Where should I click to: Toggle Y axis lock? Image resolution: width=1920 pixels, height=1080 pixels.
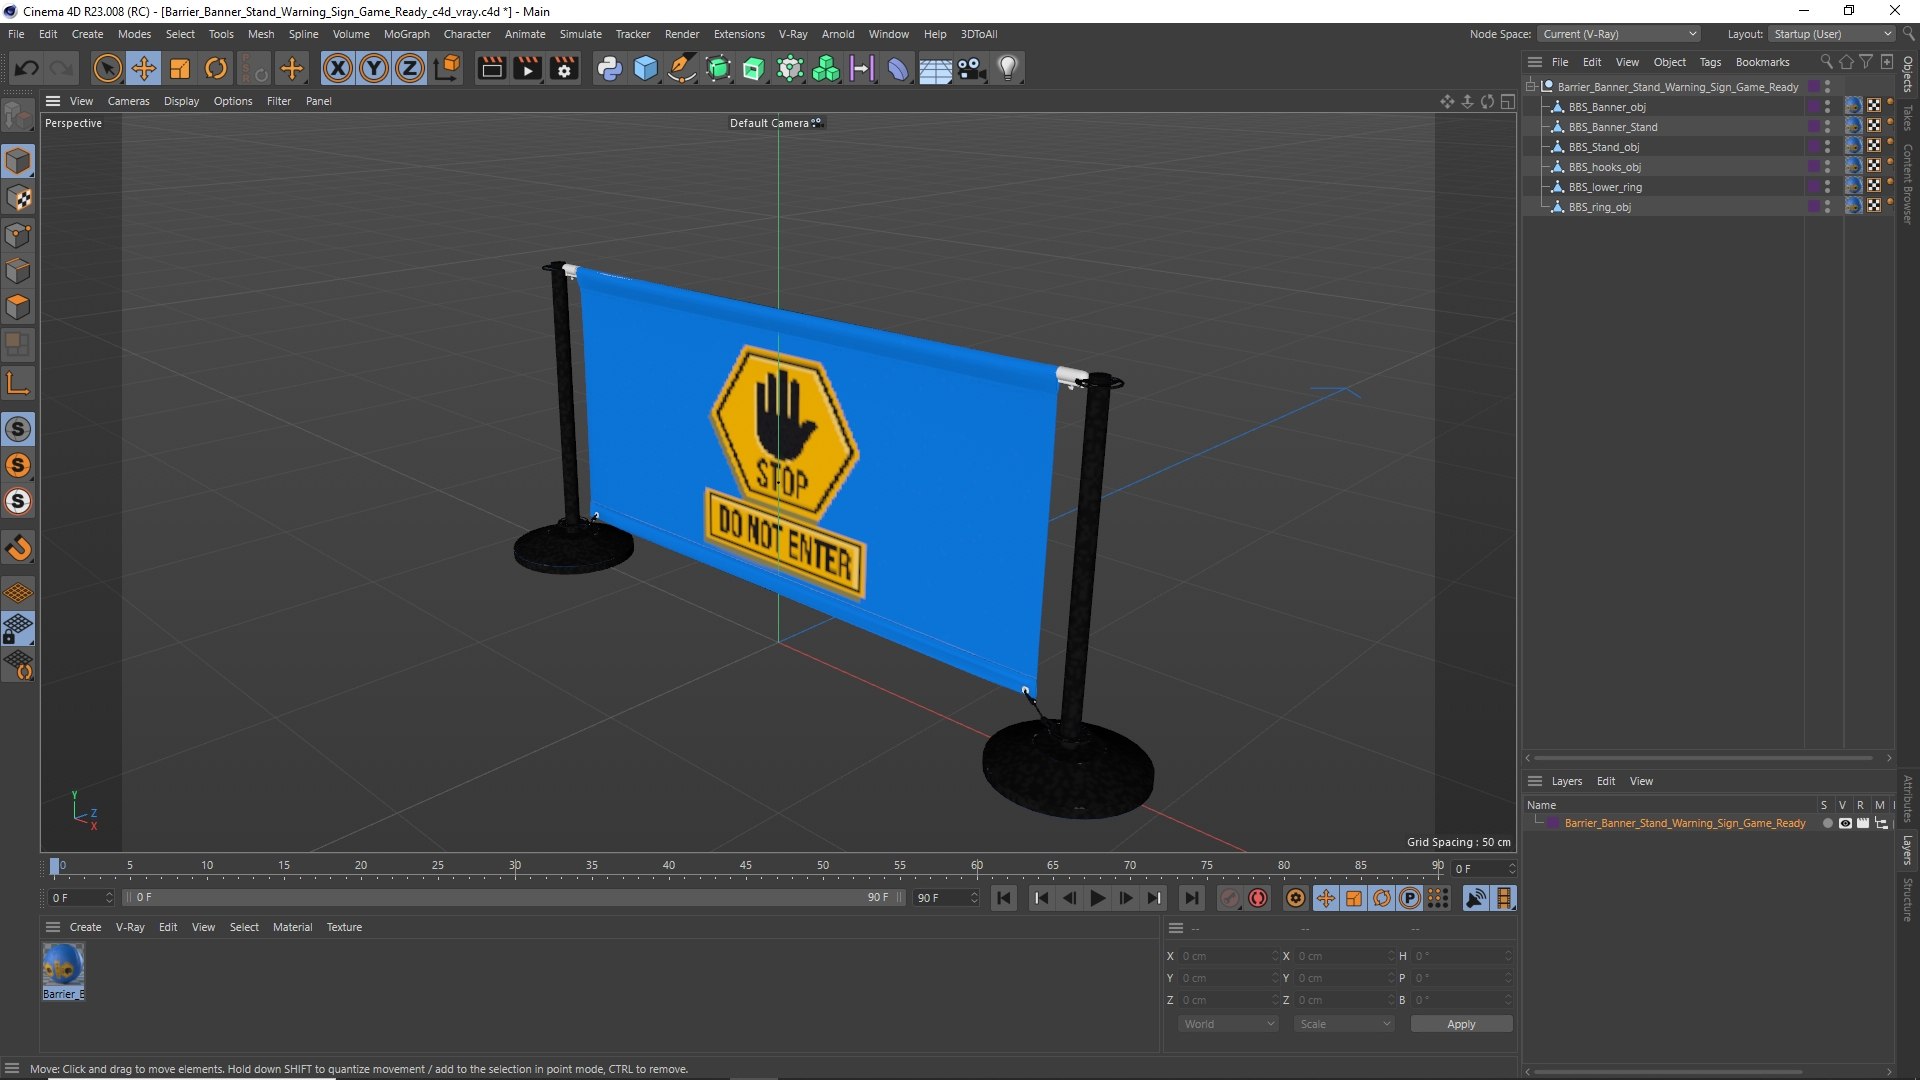(374, 68)
